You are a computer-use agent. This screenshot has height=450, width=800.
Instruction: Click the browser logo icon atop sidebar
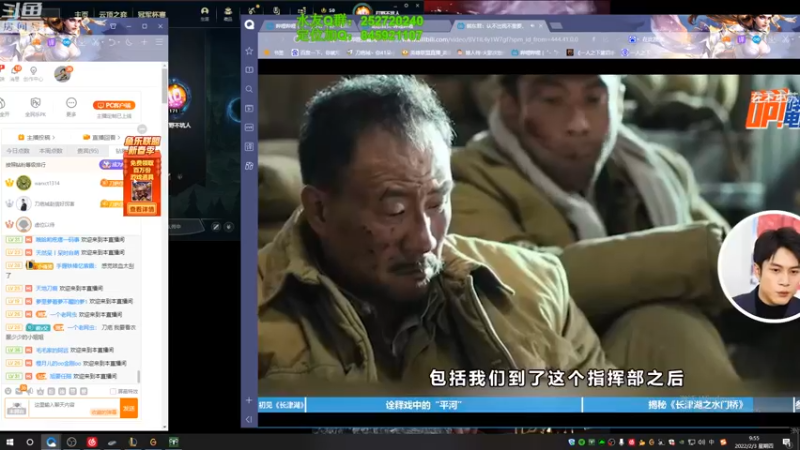pos(249,24)
